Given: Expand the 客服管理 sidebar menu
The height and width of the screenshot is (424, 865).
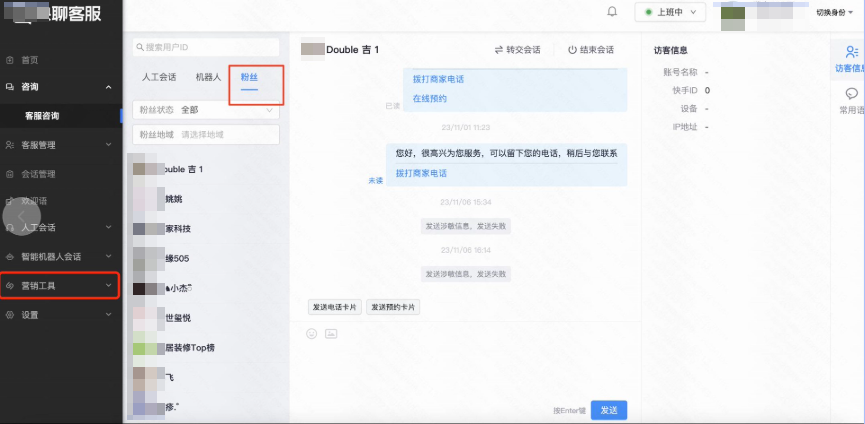Looking at the screenshot, I should click(60, 144).
